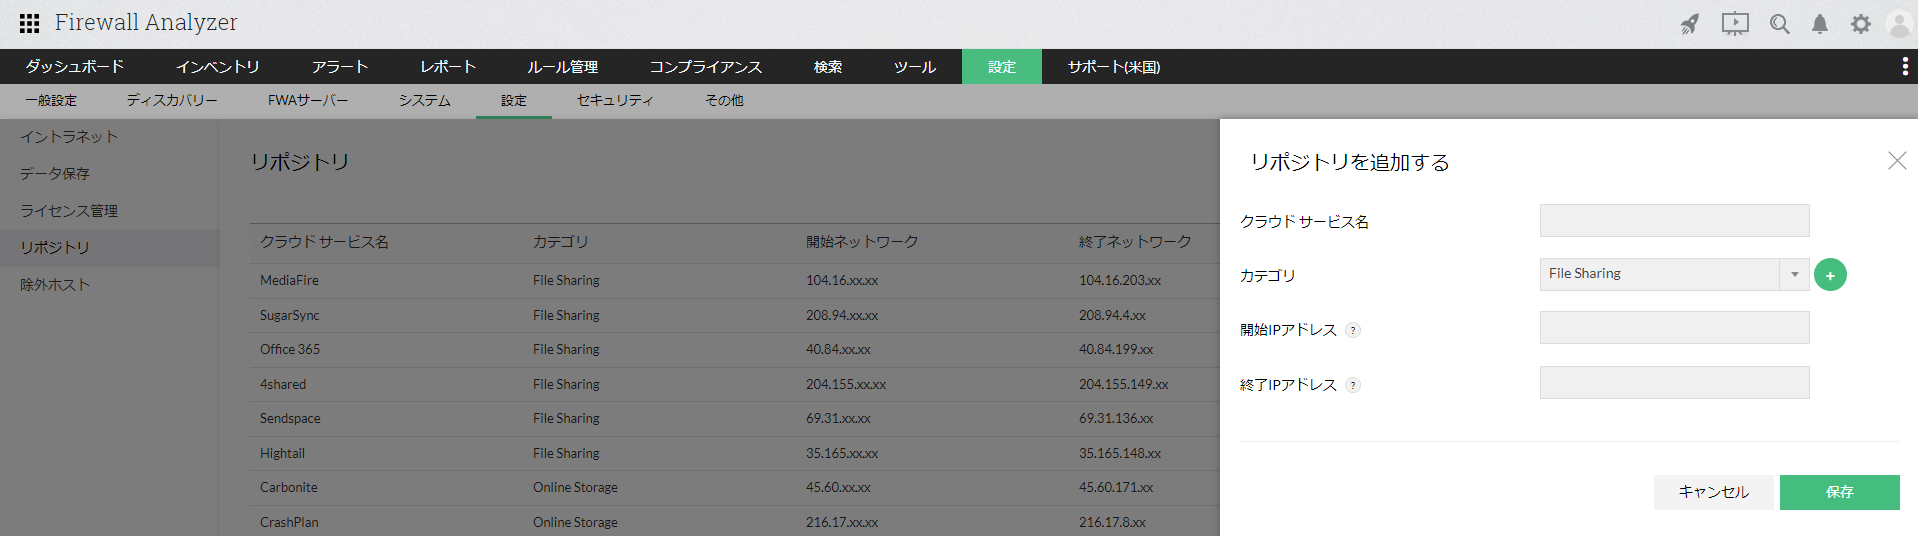1918x536 pixels.
Task: Open the settings gear icon
Action: [x=1860, y=24]
